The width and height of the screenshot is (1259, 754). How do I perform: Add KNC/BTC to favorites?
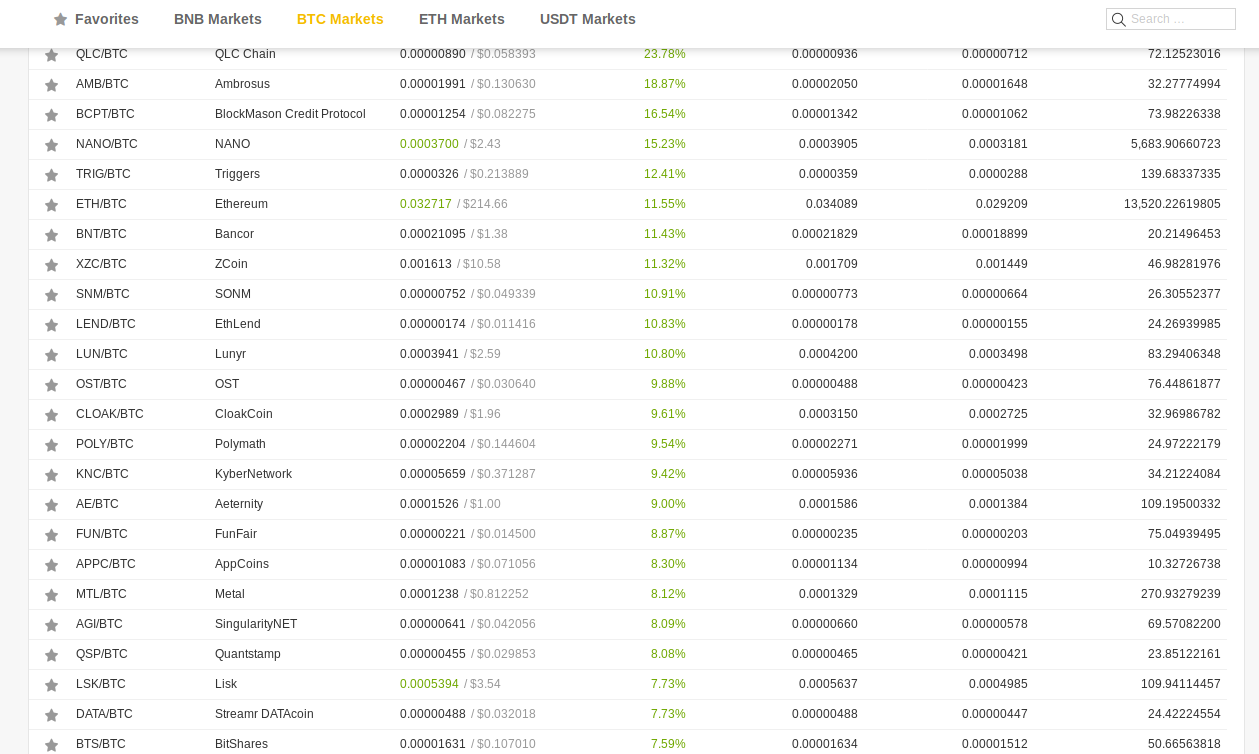click(x=51, y=475)
